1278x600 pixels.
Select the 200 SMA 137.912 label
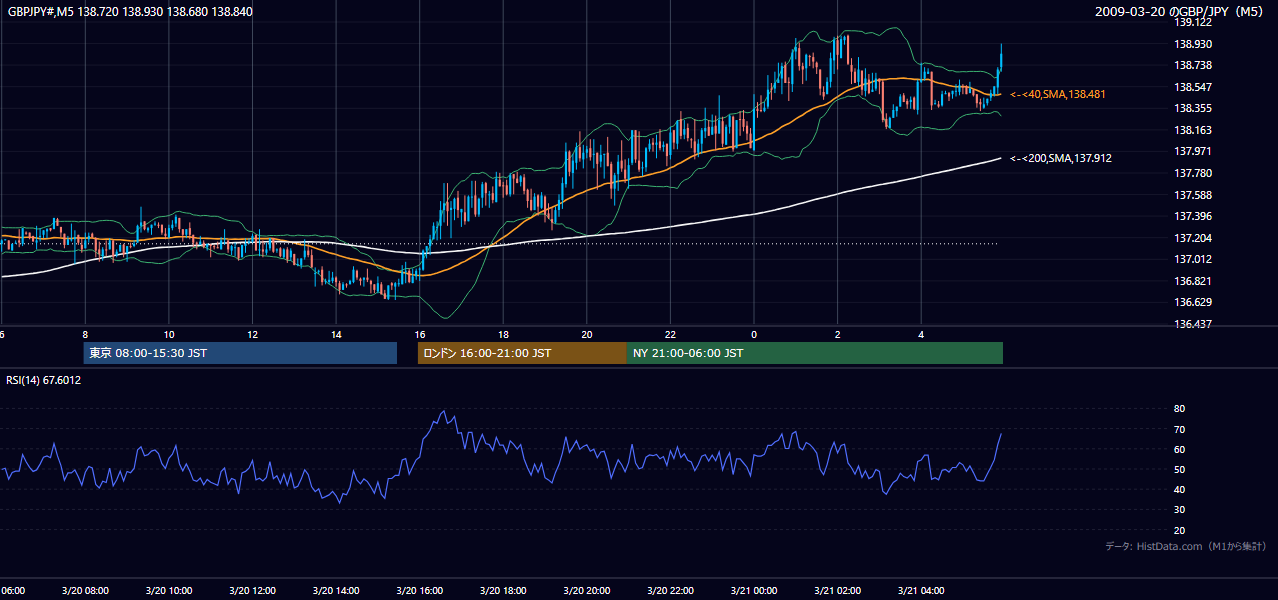point(1061,158)
